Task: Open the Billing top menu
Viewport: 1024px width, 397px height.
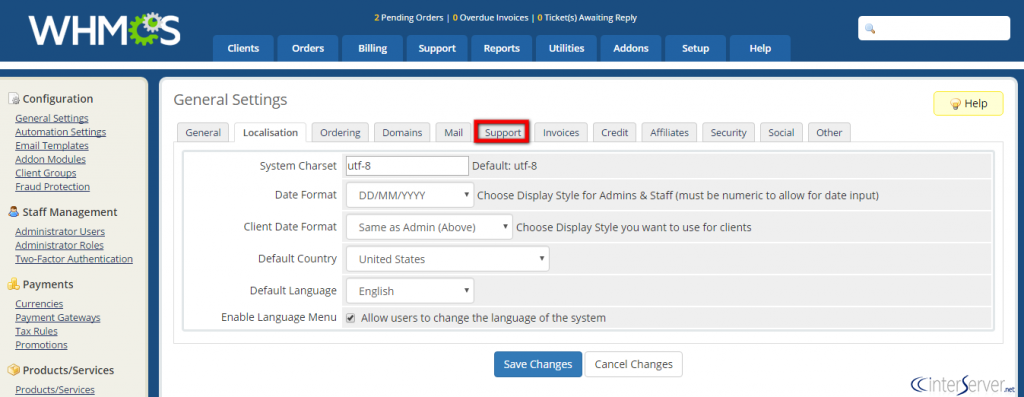Action: point(372,48)
